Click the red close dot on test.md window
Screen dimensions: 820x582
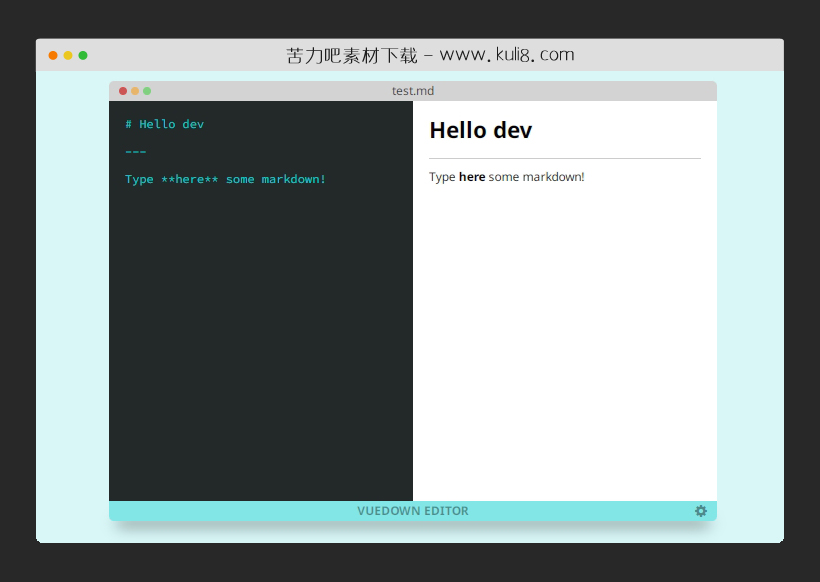[x=122, y=90]
